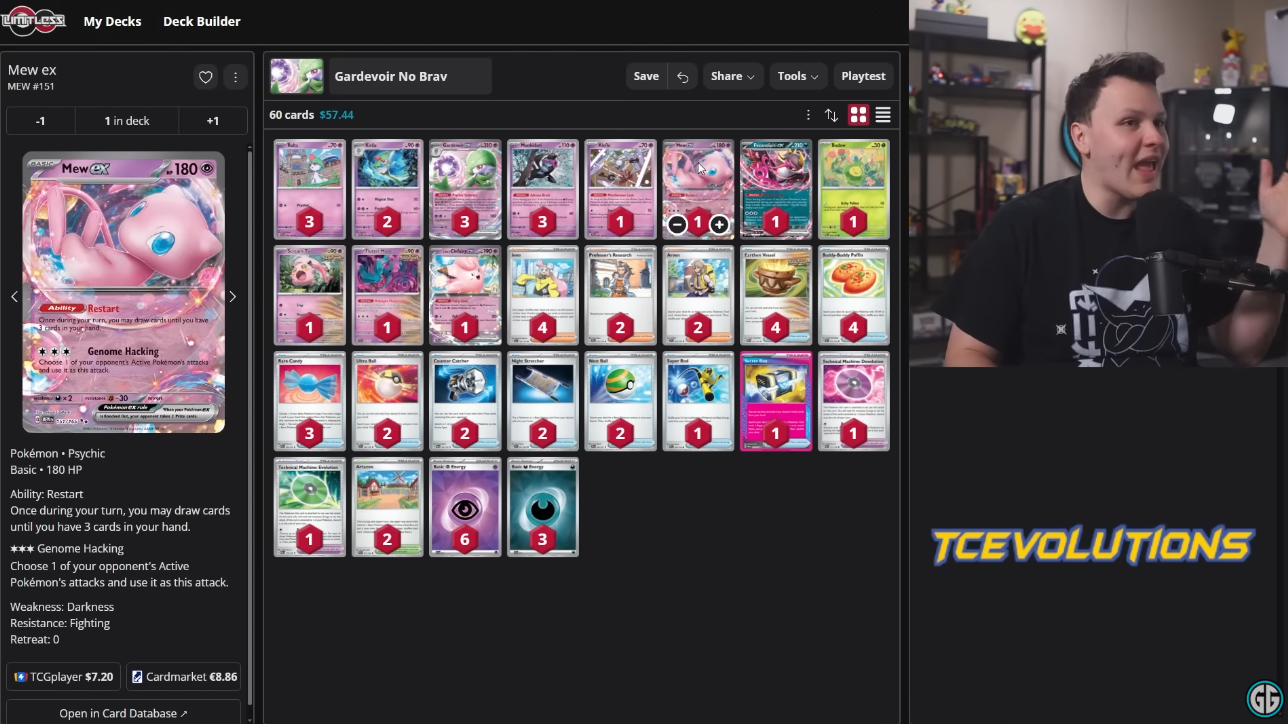Screen dimensions: 1288x724
Task: Select the Ultra Ball card
Action: pos(387,401)
